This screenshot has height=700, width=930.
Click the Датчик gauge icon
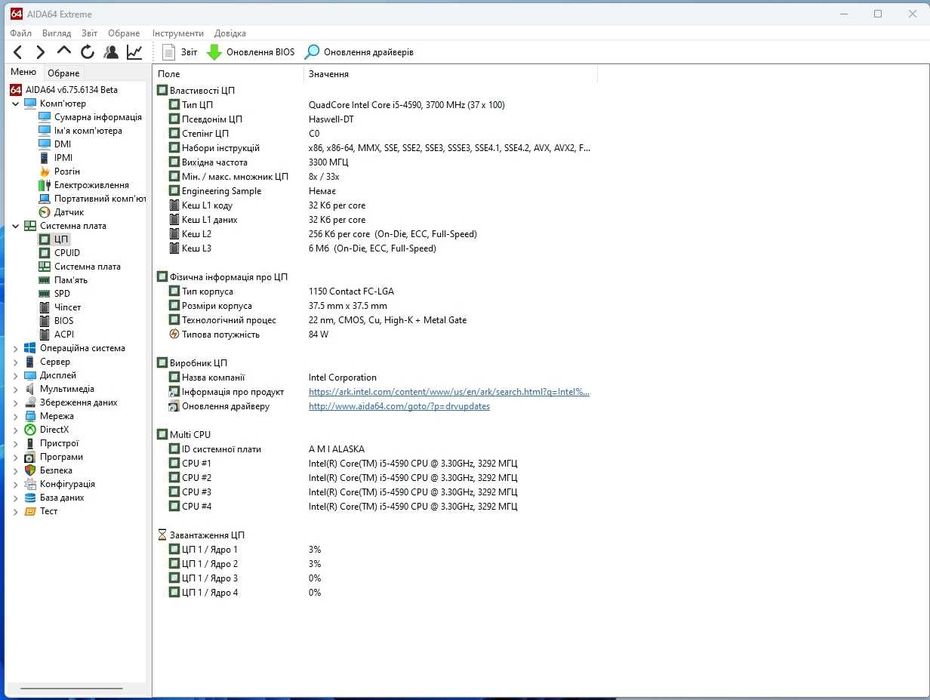(44, 212)
